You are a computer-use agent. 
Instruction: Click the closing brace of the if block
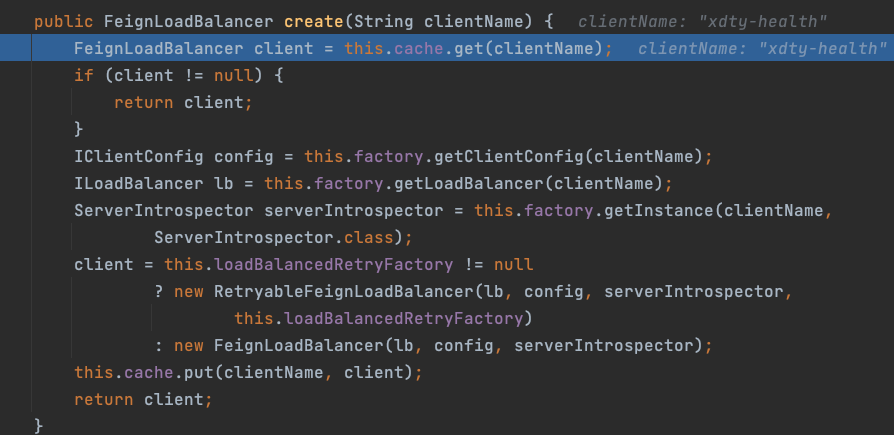pos(79,129)
